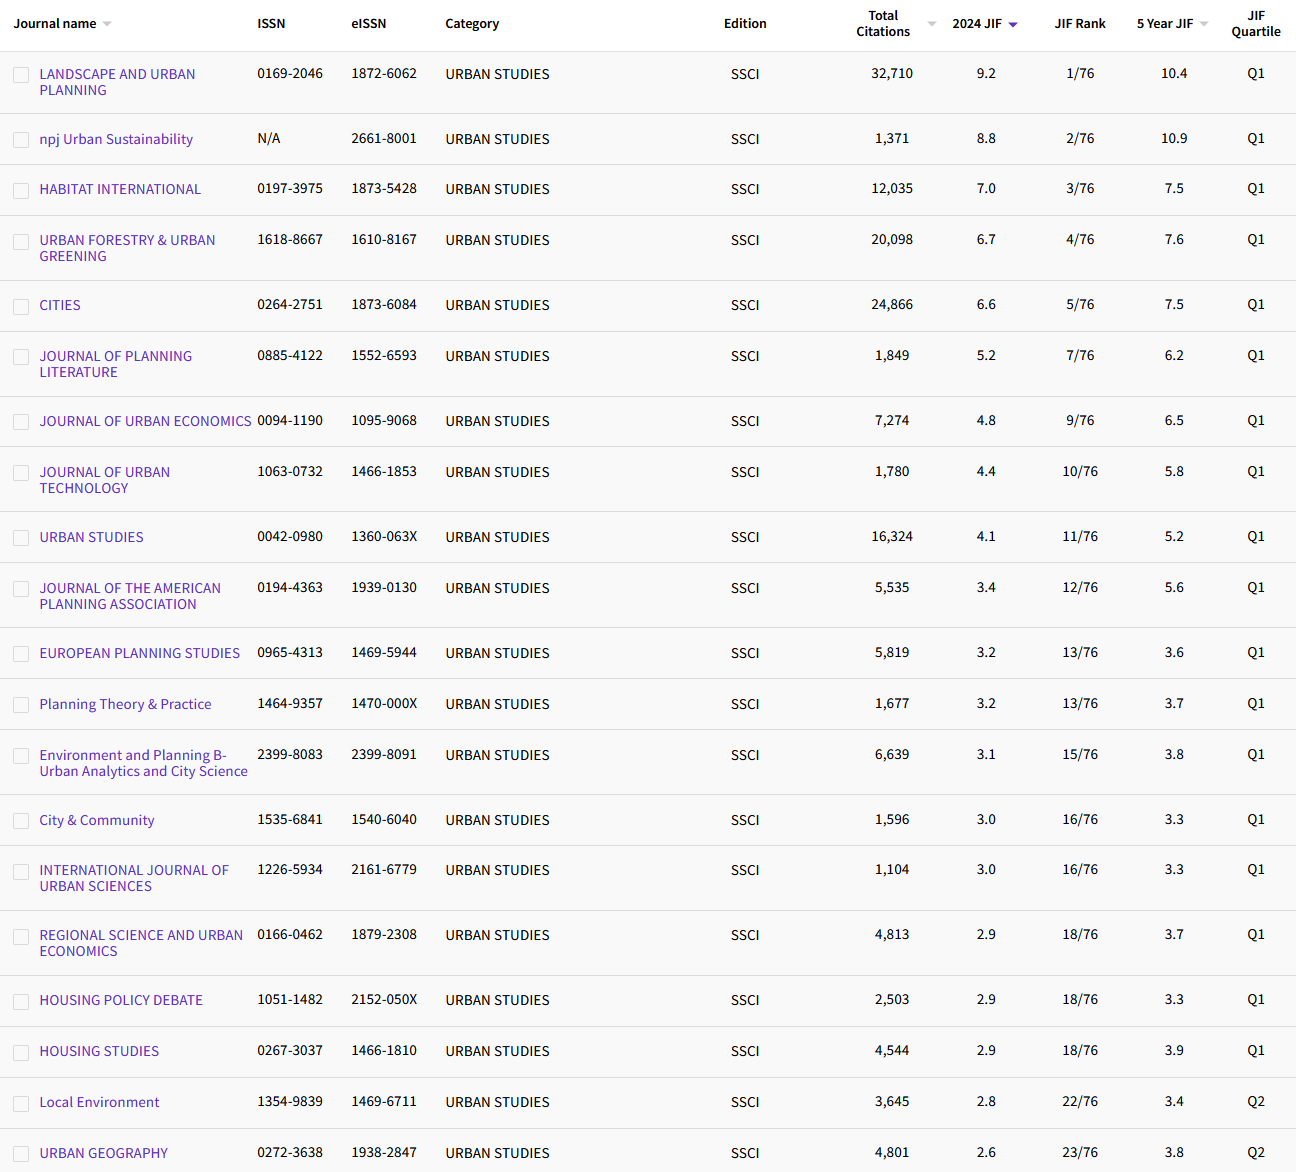Image resolution: width=1296 pixels, height=1172 pixels.
Task: Click the Category column header
Action: coord(472,24)
